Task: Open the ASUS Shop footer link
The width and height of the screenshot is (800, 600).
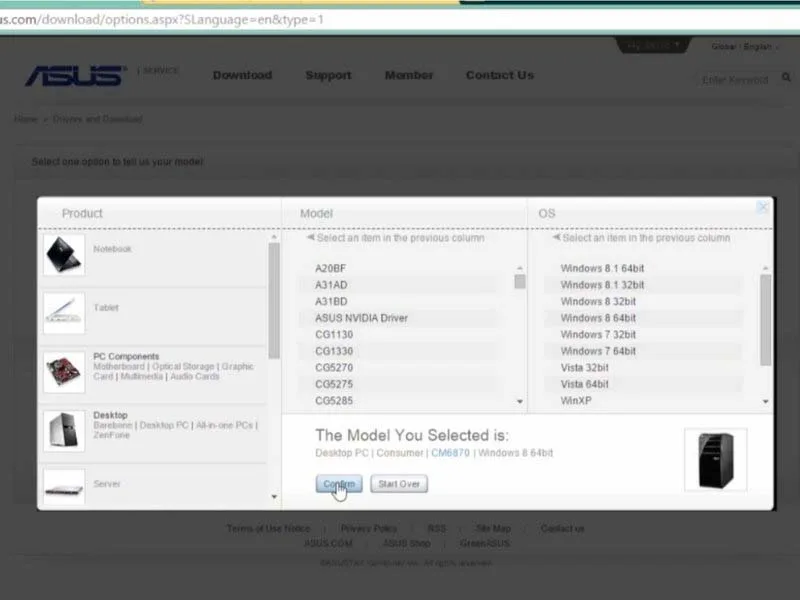Action: [407, 543]
